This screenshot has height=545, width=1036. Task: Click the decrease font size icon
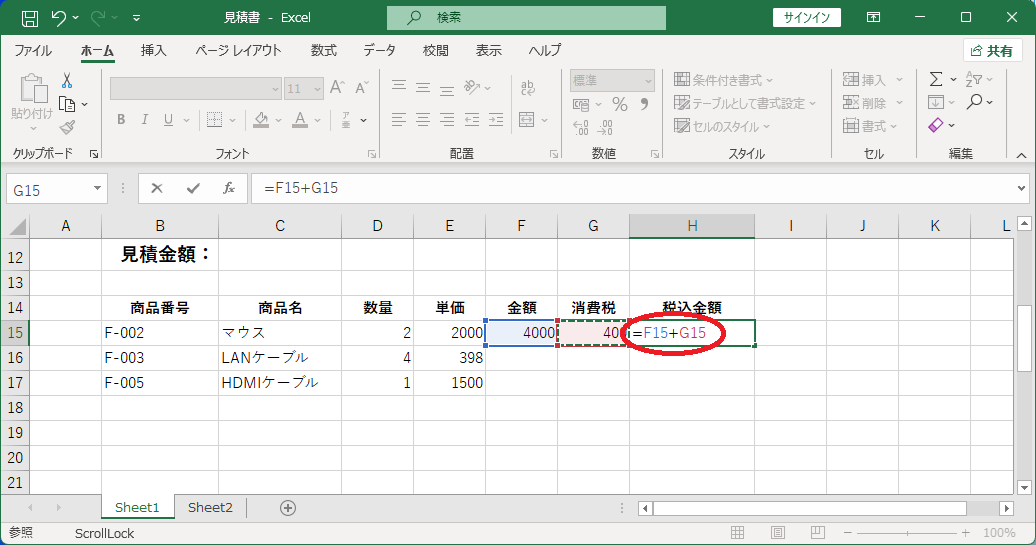[362, 88]
